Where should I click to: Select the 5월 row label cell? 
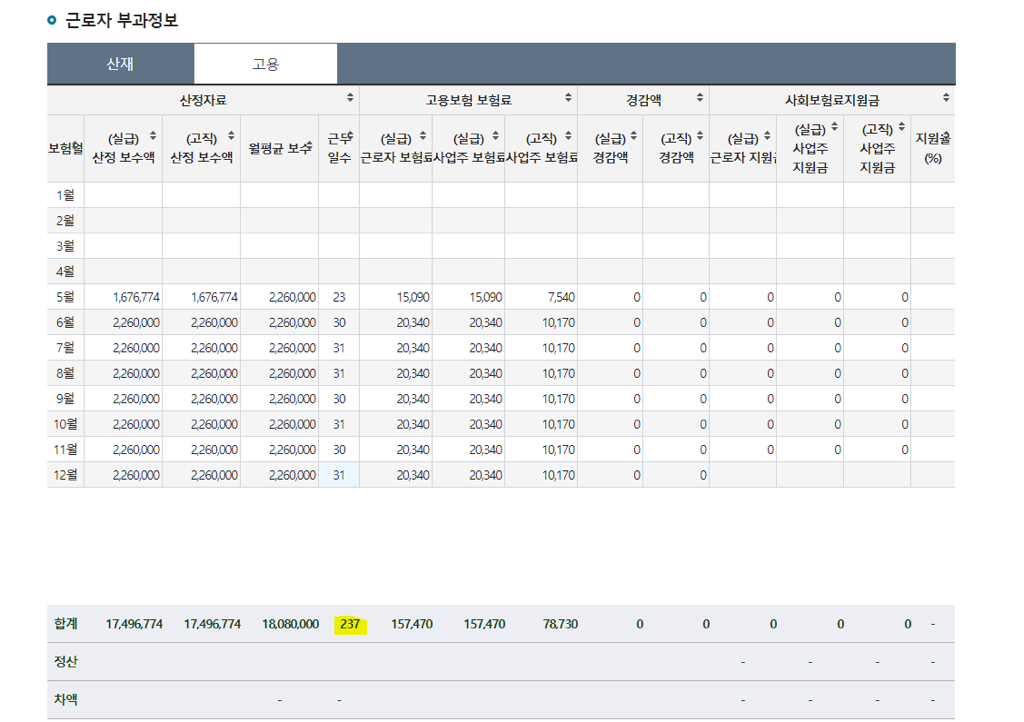click(65, 297)
